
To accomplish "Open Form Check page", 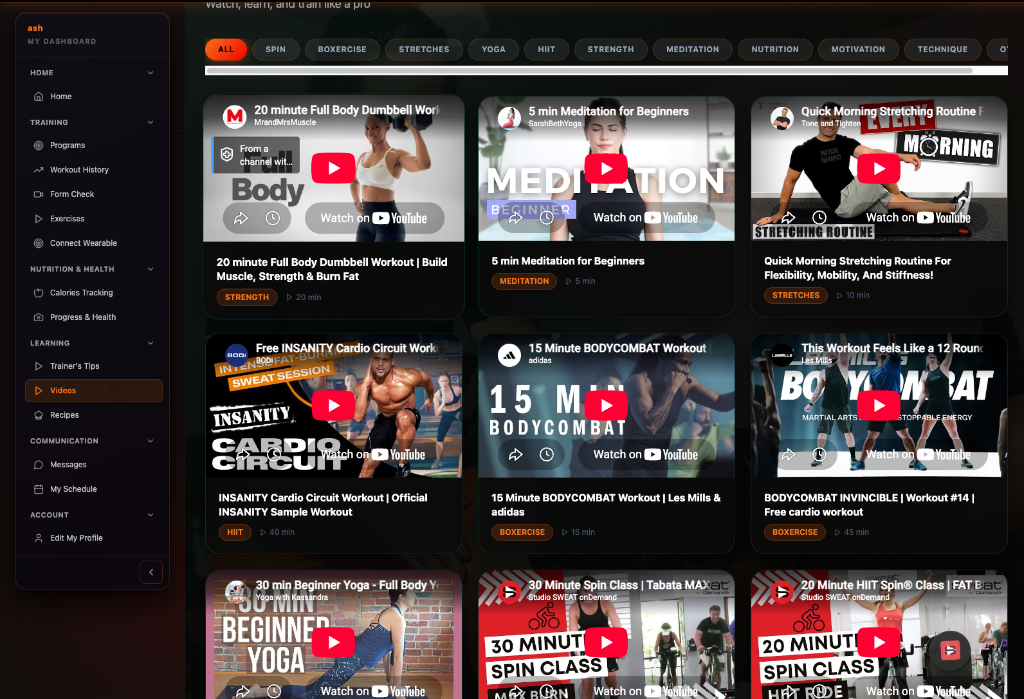I will point(93,194).
